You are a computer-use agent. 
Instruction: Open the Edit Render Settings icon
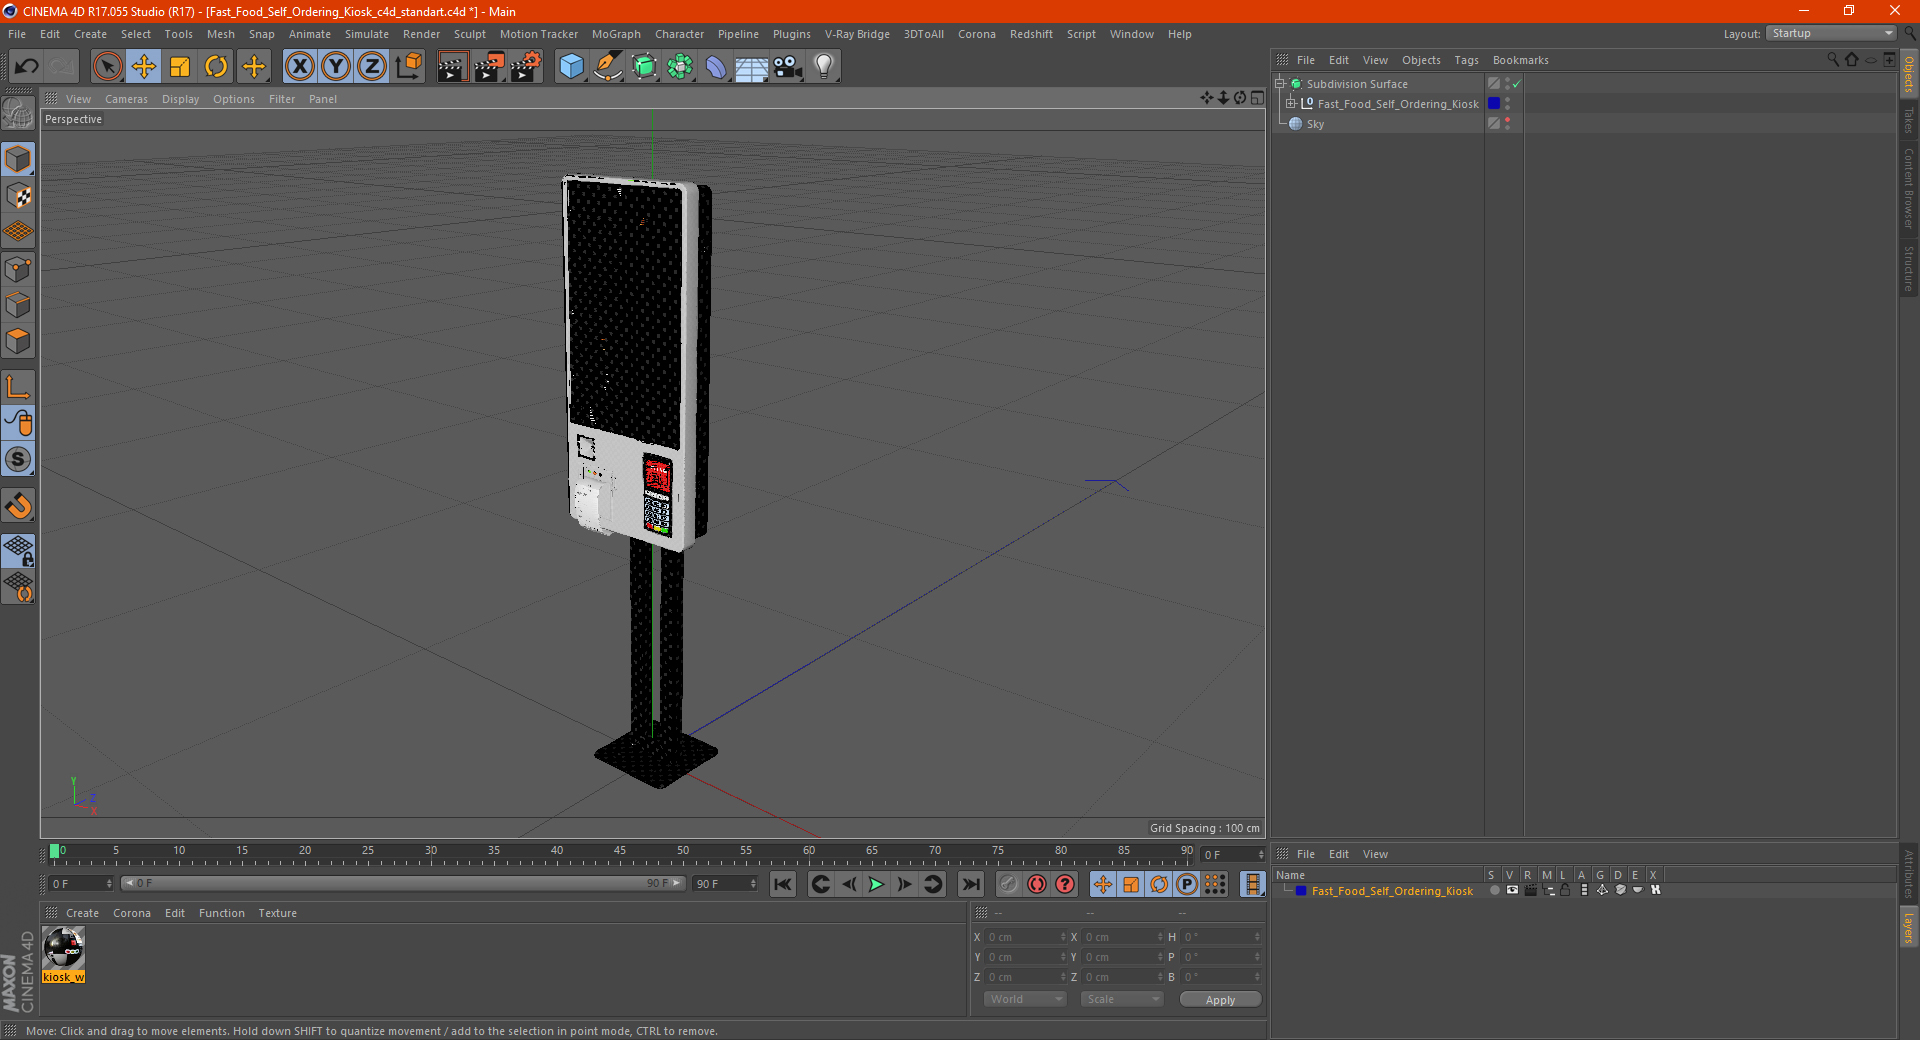(526, 67)
